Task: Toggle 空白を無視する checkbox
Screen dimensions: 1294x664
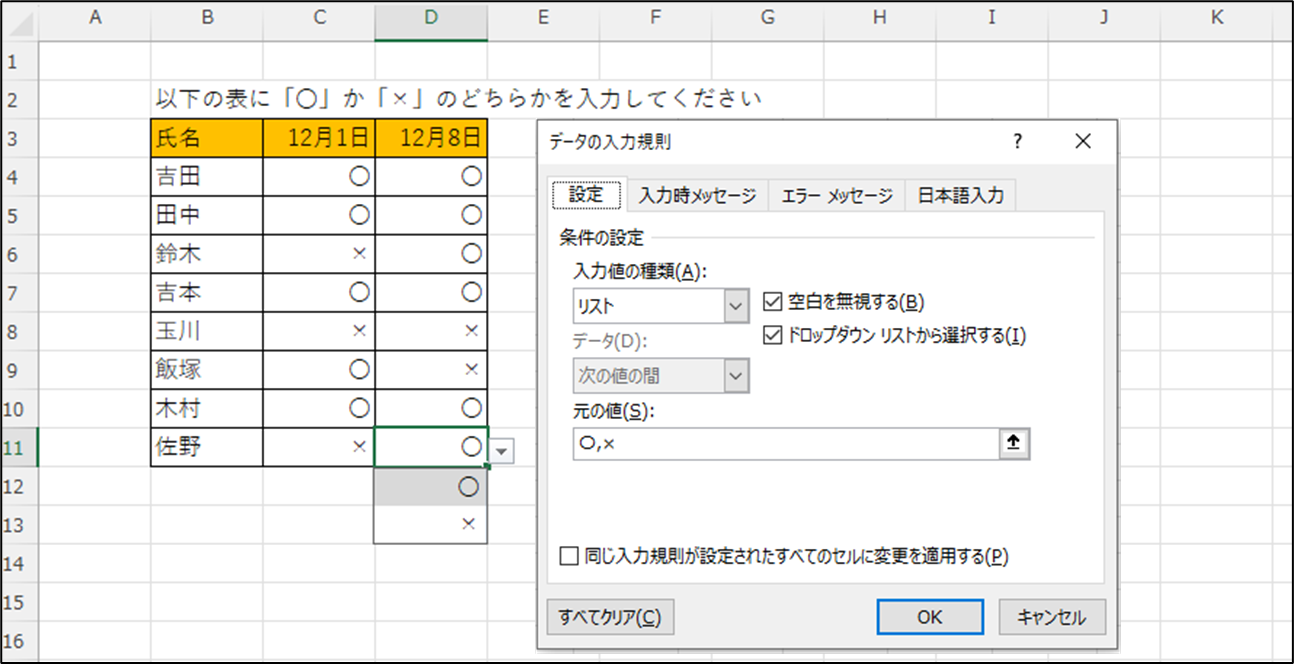Action: coord(772,301)
